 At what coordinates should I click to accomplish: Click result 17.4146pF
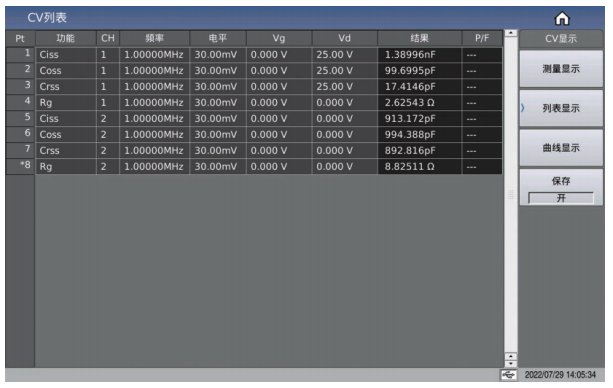coord(419,87)
